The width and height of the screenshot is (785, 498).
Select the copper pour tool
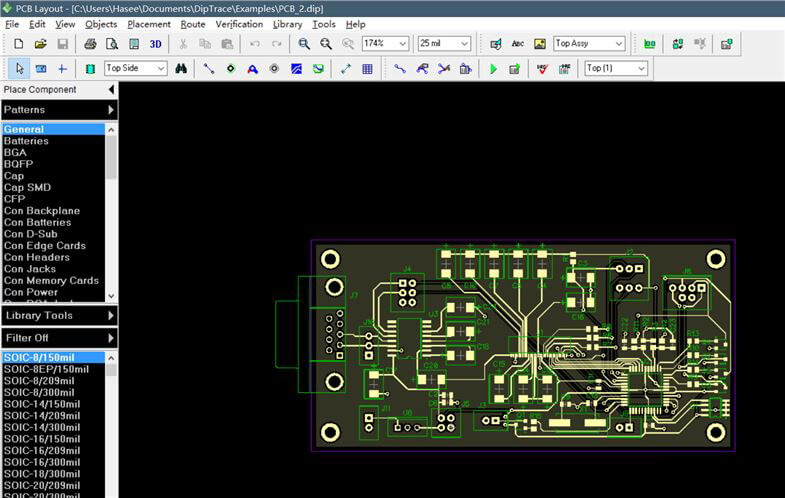(296, 69)
